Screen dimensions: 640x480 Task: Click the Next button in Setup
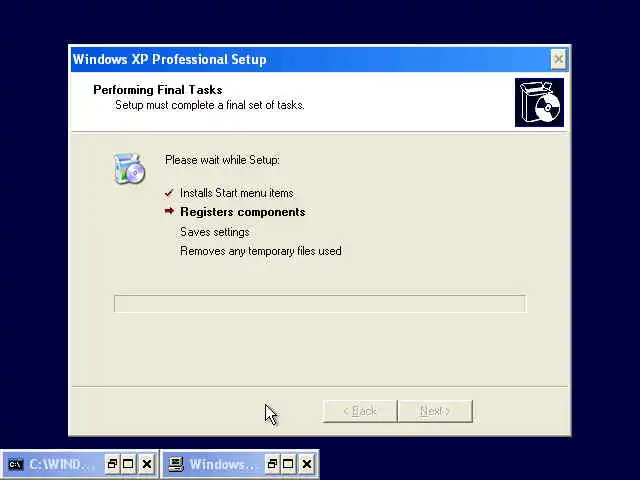click(435, 411)
